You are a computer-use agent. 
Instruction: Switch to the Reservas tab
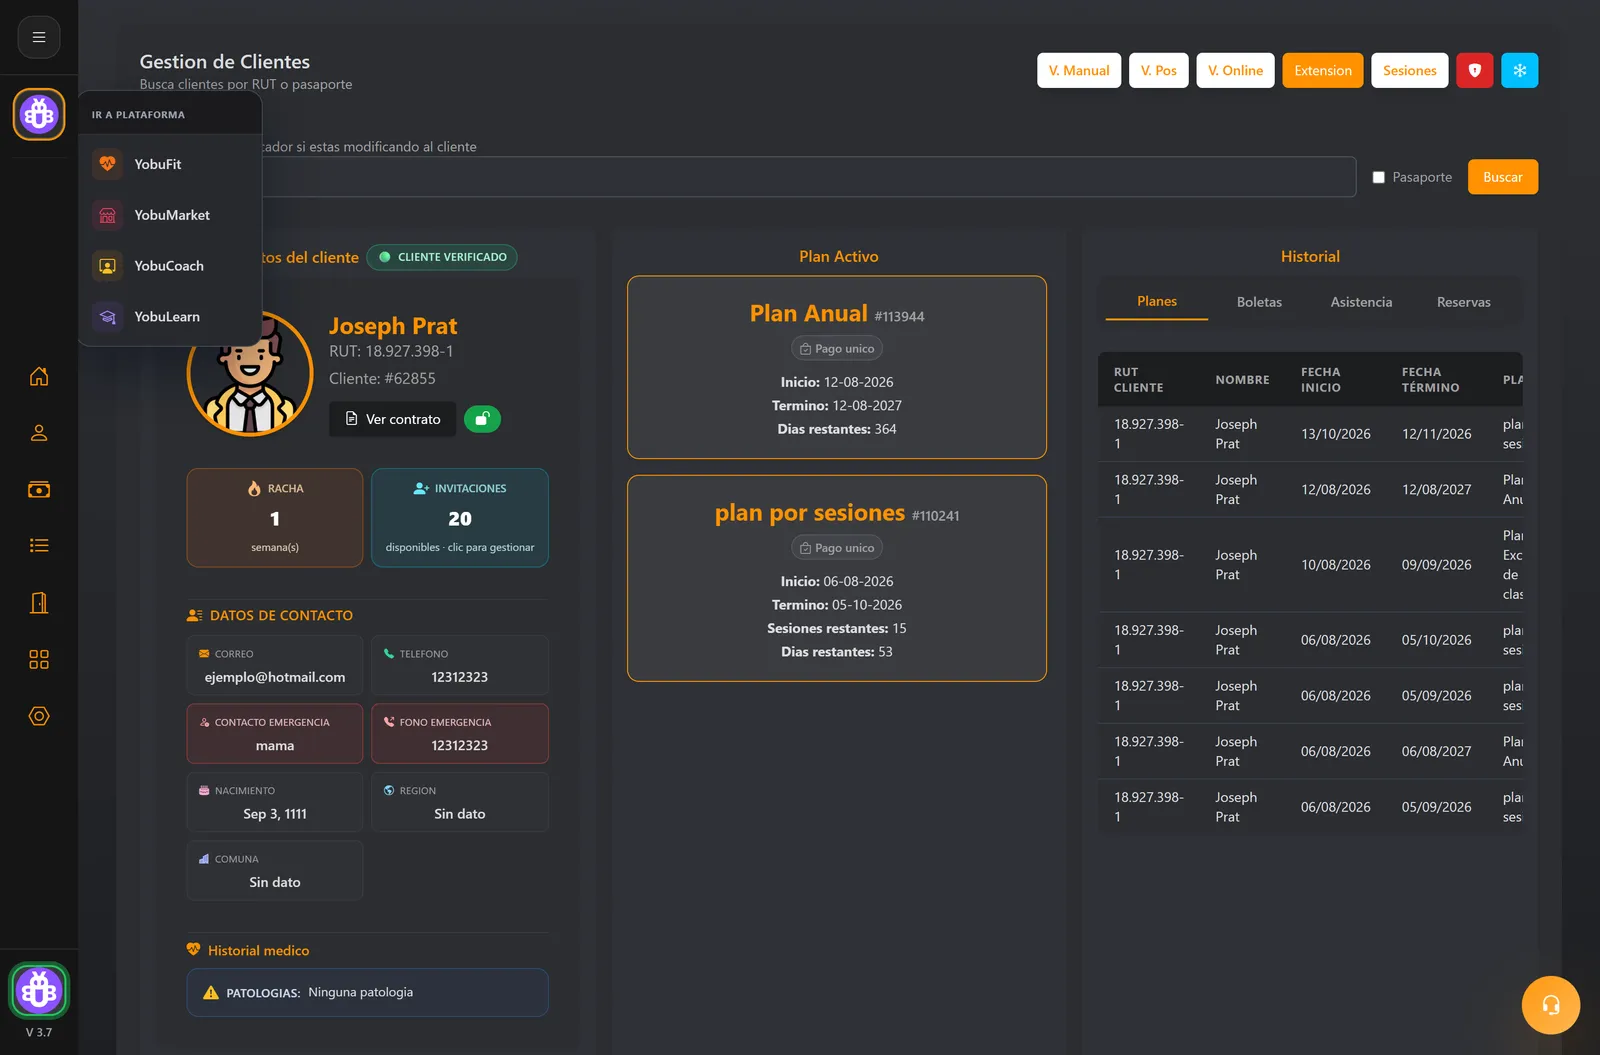click(1463, 302)
